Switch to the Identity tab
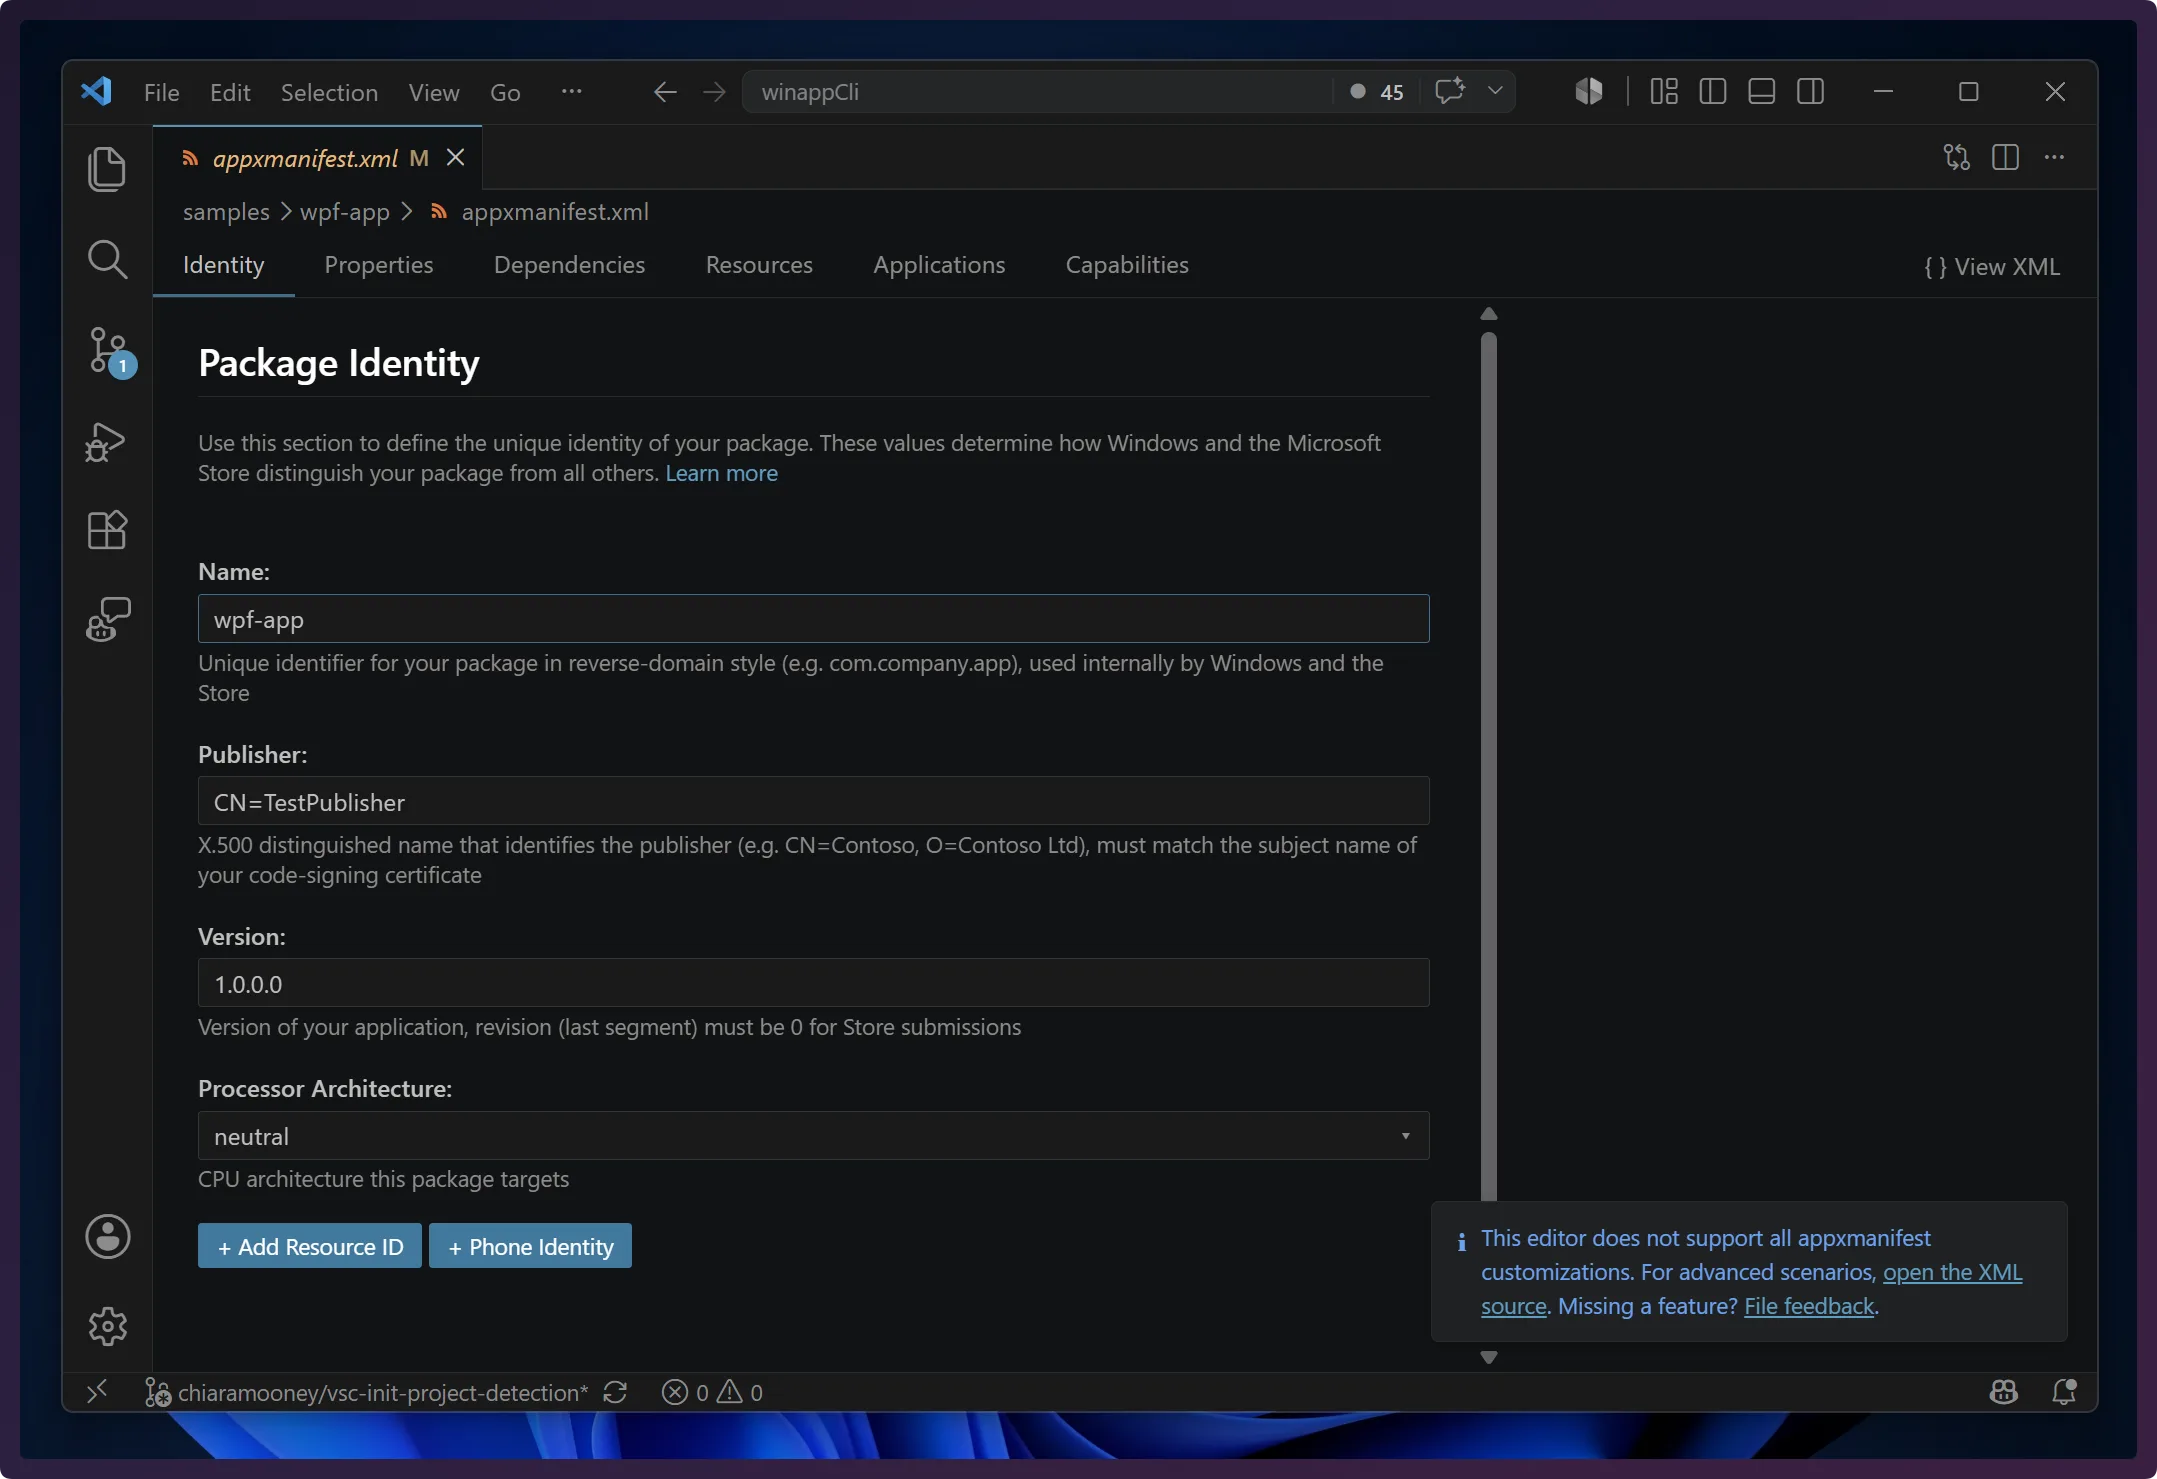This screenshot has height=1479, width=2157. [223, 265]
